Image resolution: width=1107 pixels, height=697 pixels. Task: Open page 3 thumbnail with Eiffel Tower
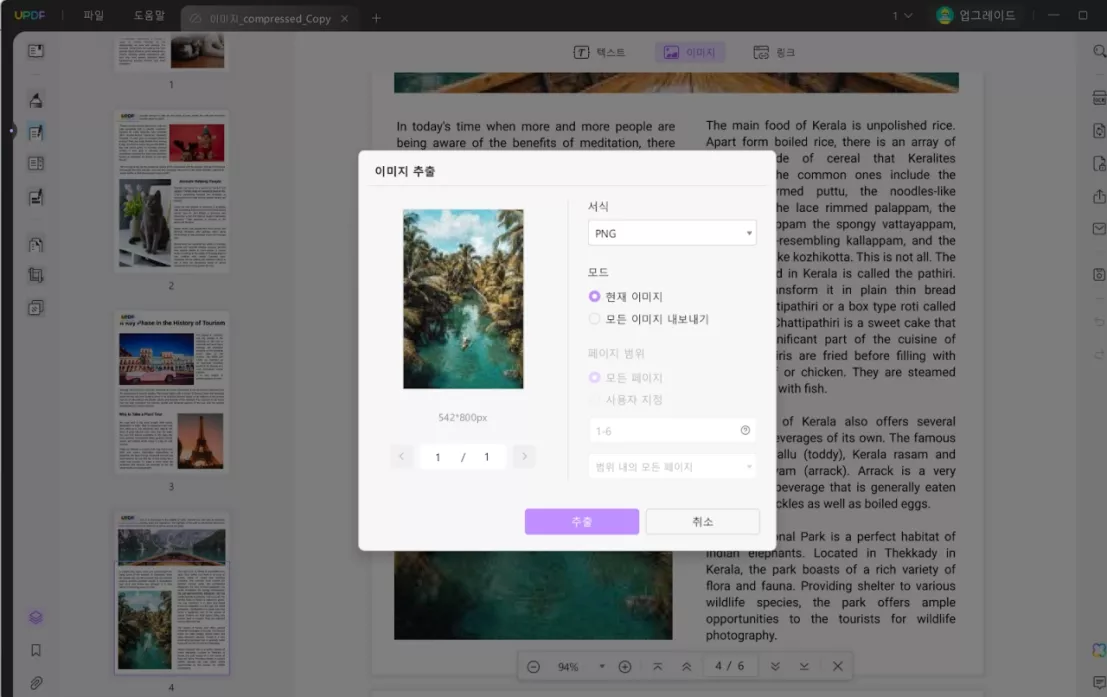(x=172, y=392)
